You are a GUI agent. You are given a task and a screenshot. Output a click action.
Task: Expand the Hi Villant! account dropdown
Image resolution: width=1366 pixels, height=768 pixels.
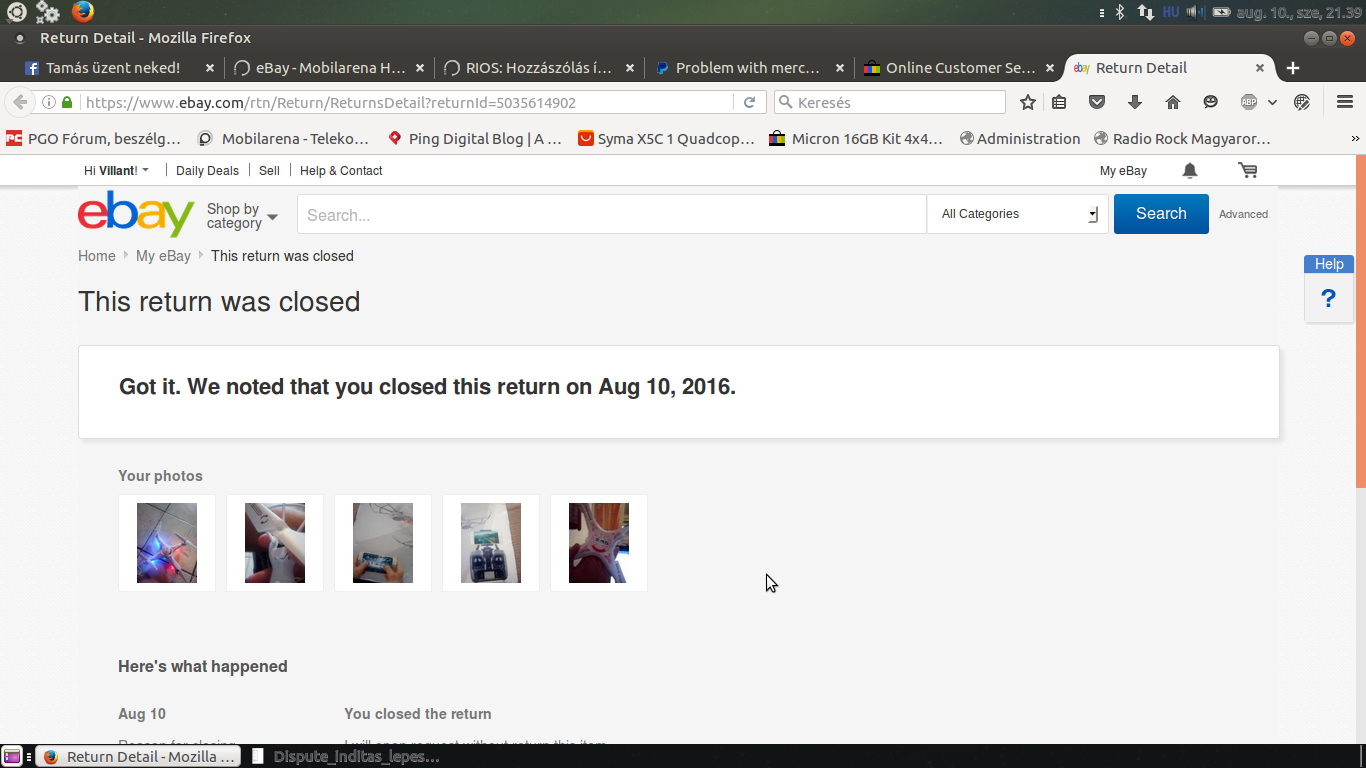click(x=116, y=171)
